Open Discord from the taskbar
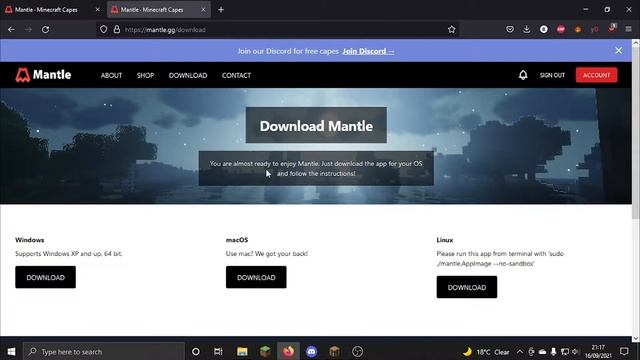This screenshot has height=360, width=640. (311, 351)
